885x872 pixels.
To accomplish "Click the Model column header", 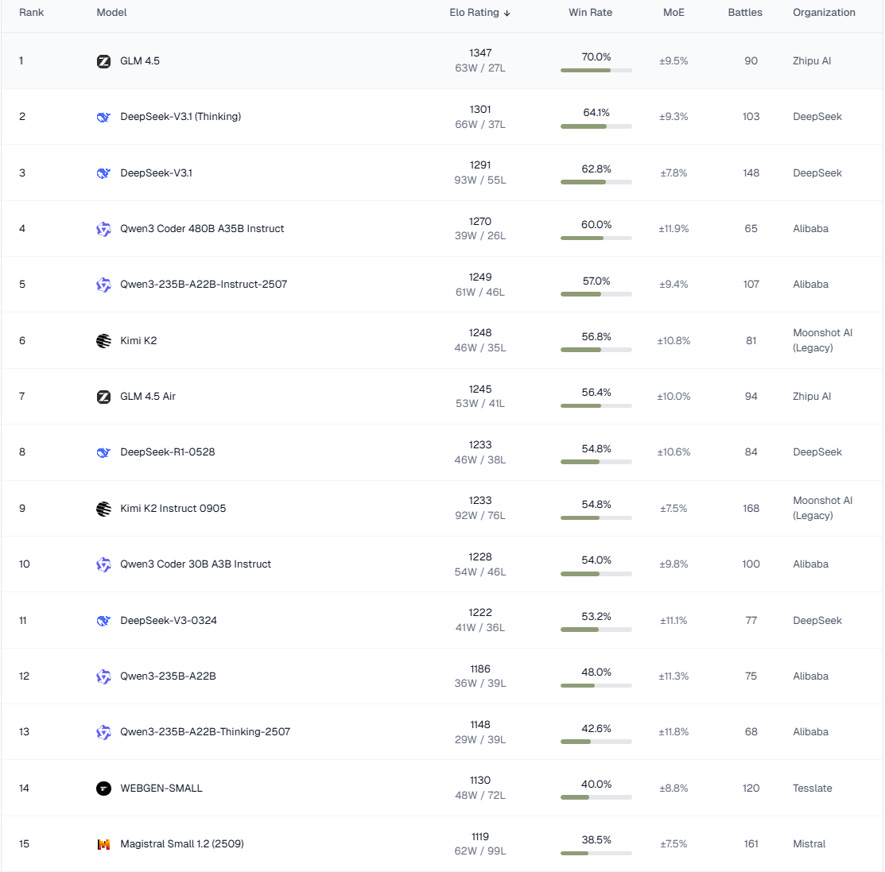I will 111,12.
